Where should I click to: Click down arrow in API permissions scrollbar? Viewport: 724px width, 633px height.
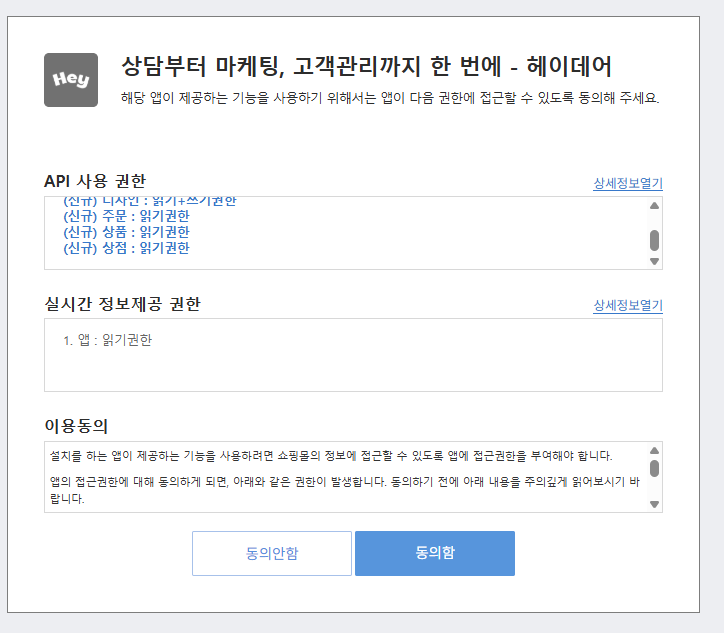[x=654, y=261]
